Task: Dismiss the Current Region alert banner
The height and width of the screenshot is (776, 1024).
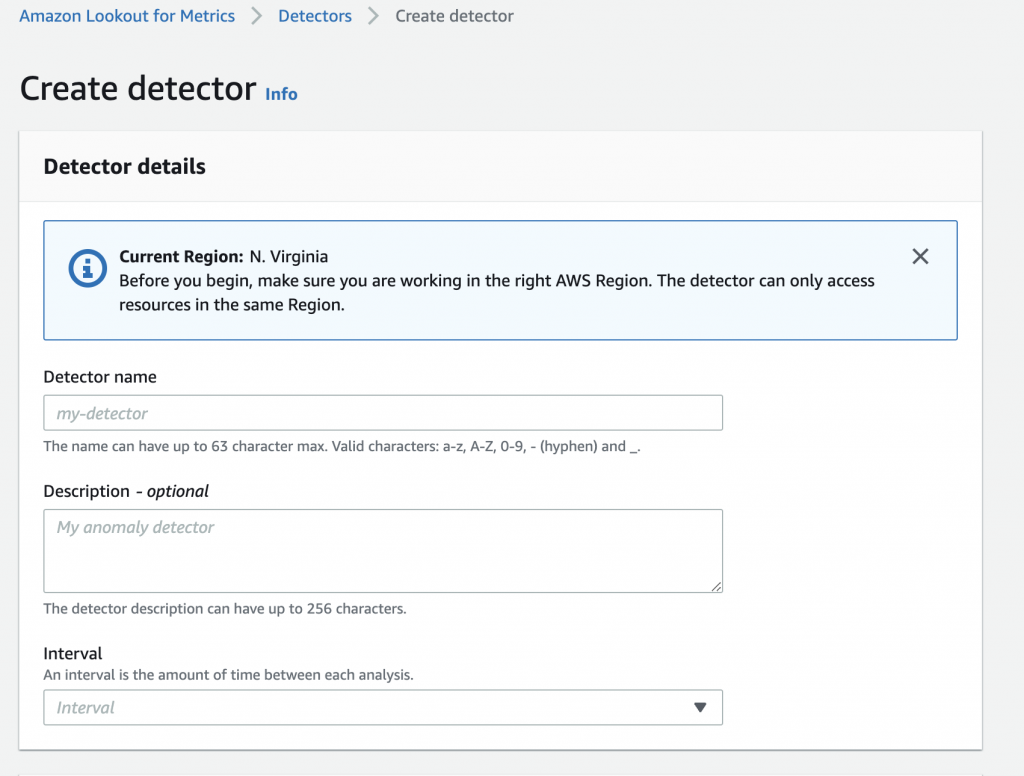Action: [920, 257]
